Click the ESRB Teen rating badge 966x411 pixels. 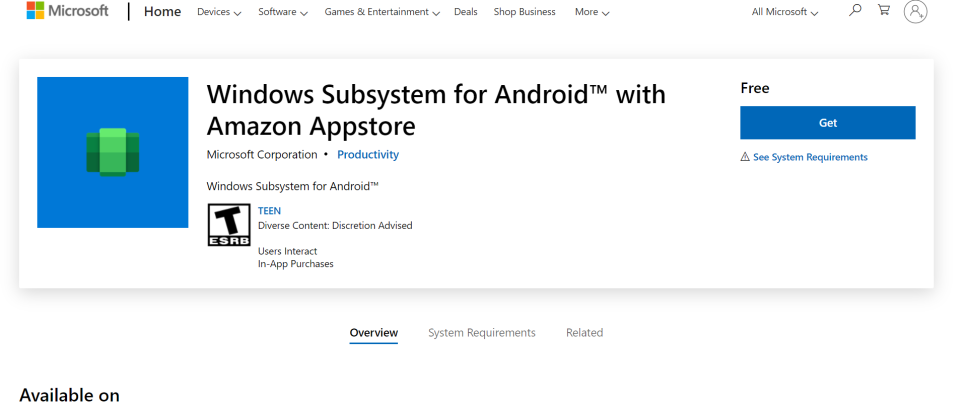pyautogui.click(x=229, y=225)
